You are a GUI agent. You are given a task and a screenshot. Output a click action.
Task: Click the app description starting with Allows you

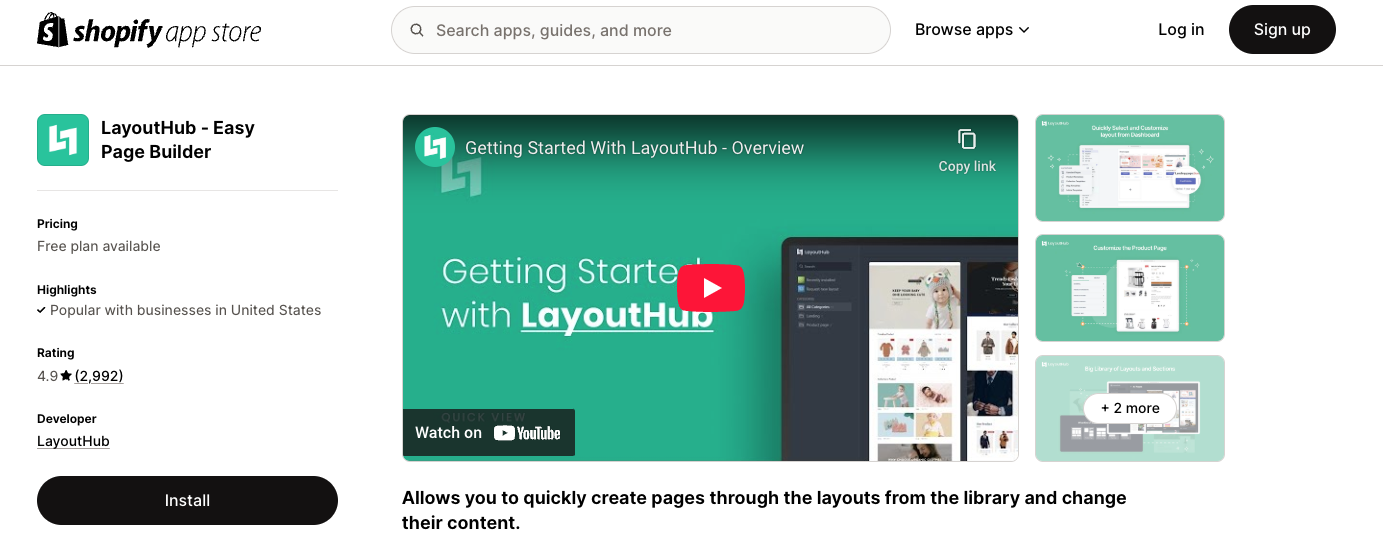[x=764, y=510]
